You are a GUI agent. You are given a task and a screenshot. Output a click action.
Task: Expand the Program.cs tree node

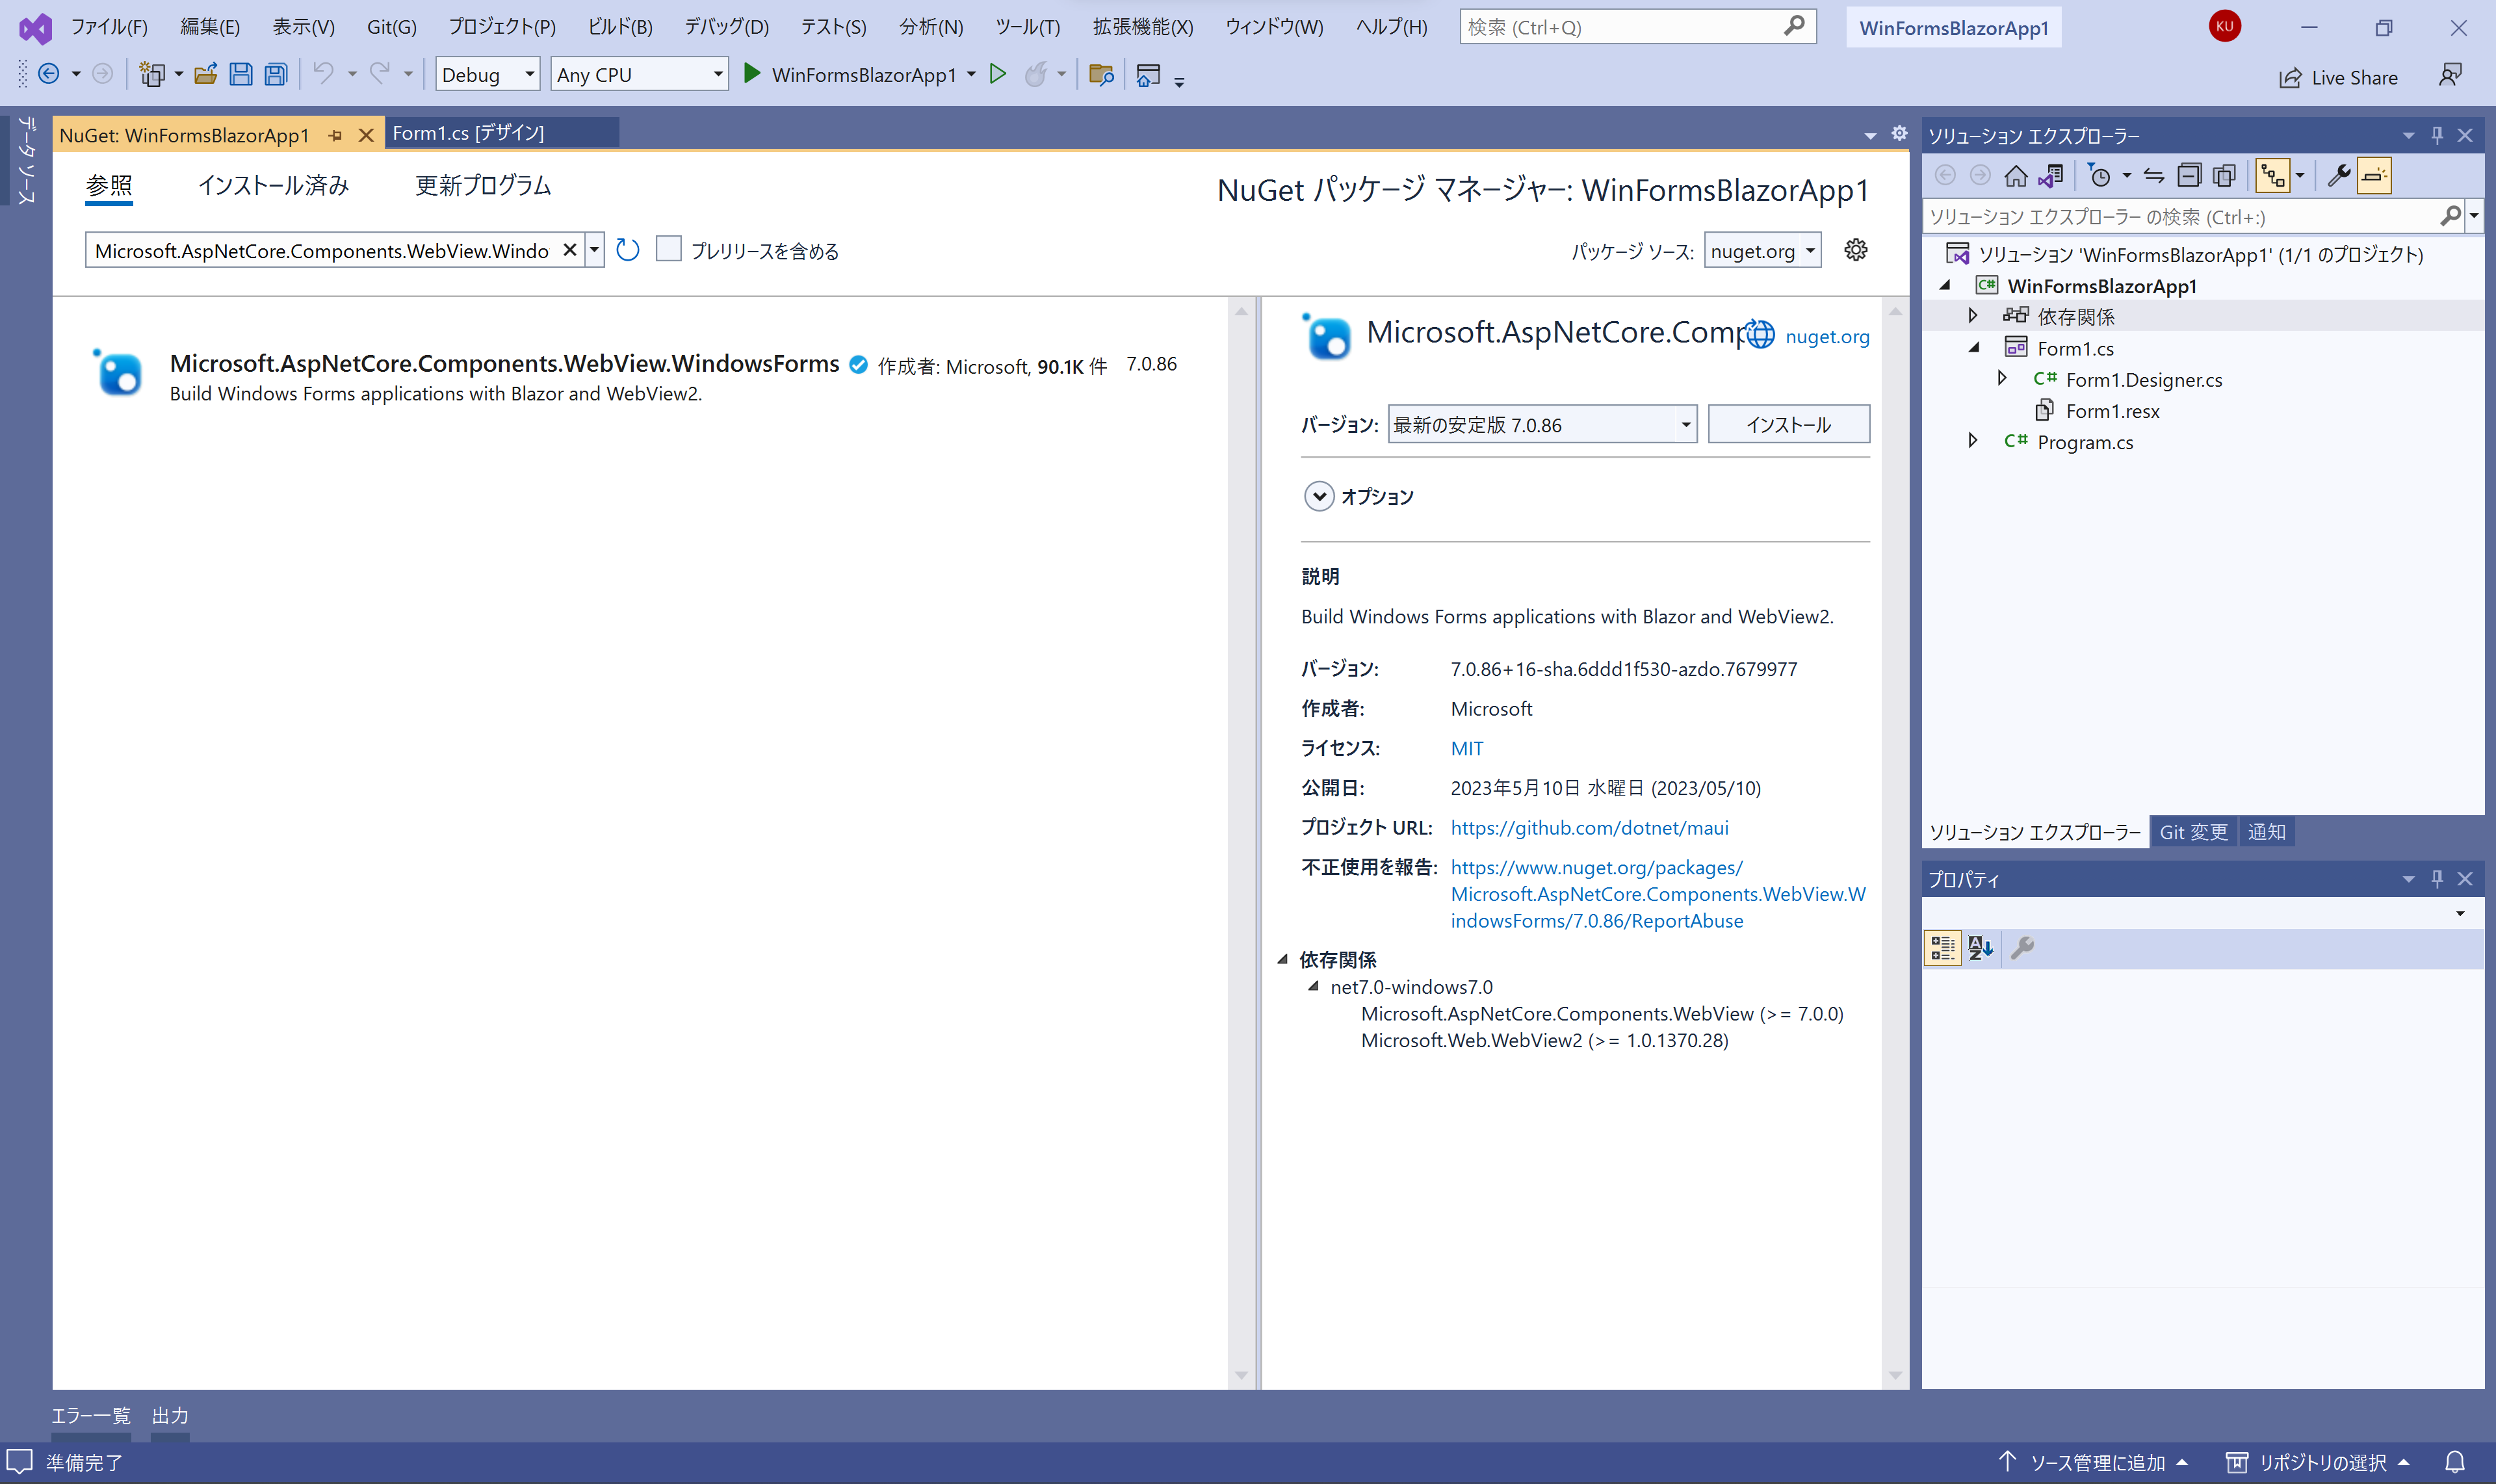click(x=1972, y=441)
